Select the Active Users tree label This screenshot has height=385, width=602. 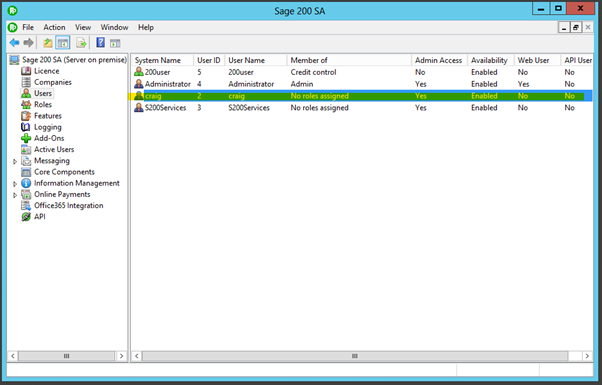pos(54,149)
